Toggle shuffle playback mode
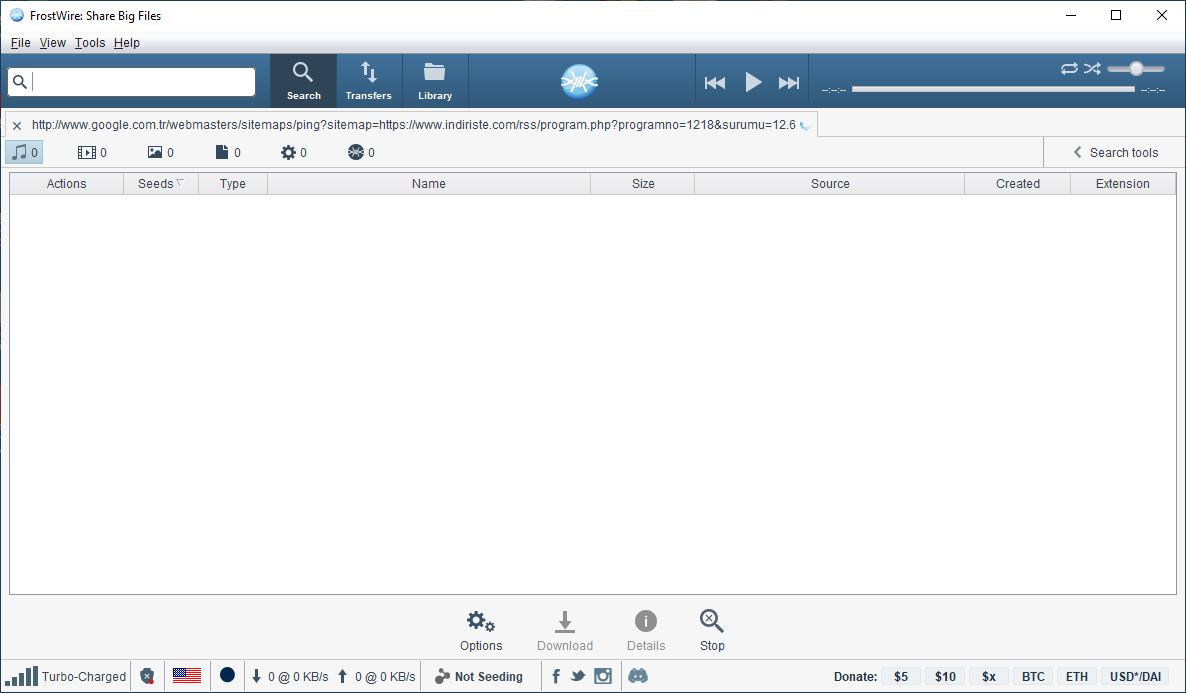The image size is (1186, 693). pos(1091,69)
